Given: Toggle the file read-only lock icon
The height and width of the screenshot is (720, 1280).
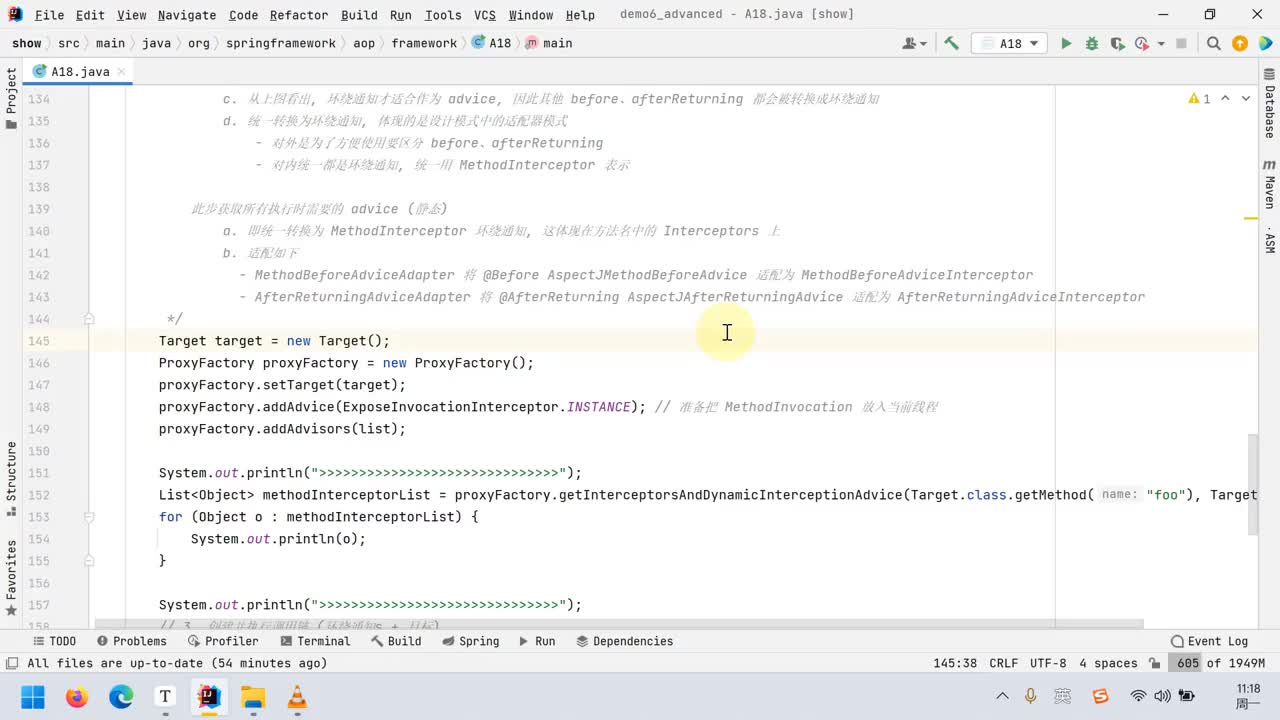Looking at the screenshot, I should pos(1155,663).
